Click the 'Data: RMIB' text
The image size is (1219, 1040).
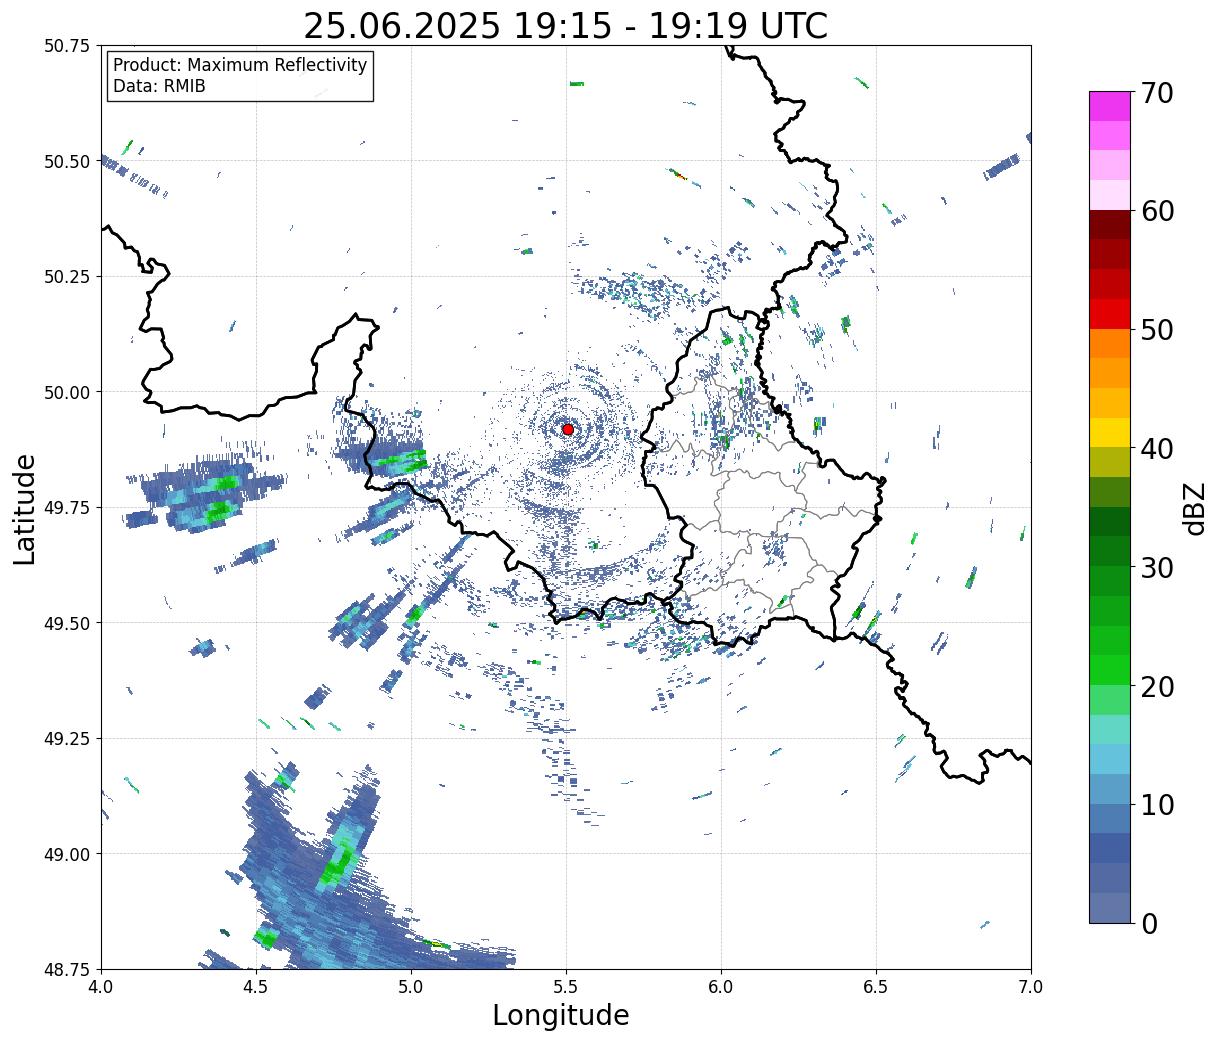click(x=159, y=87)
